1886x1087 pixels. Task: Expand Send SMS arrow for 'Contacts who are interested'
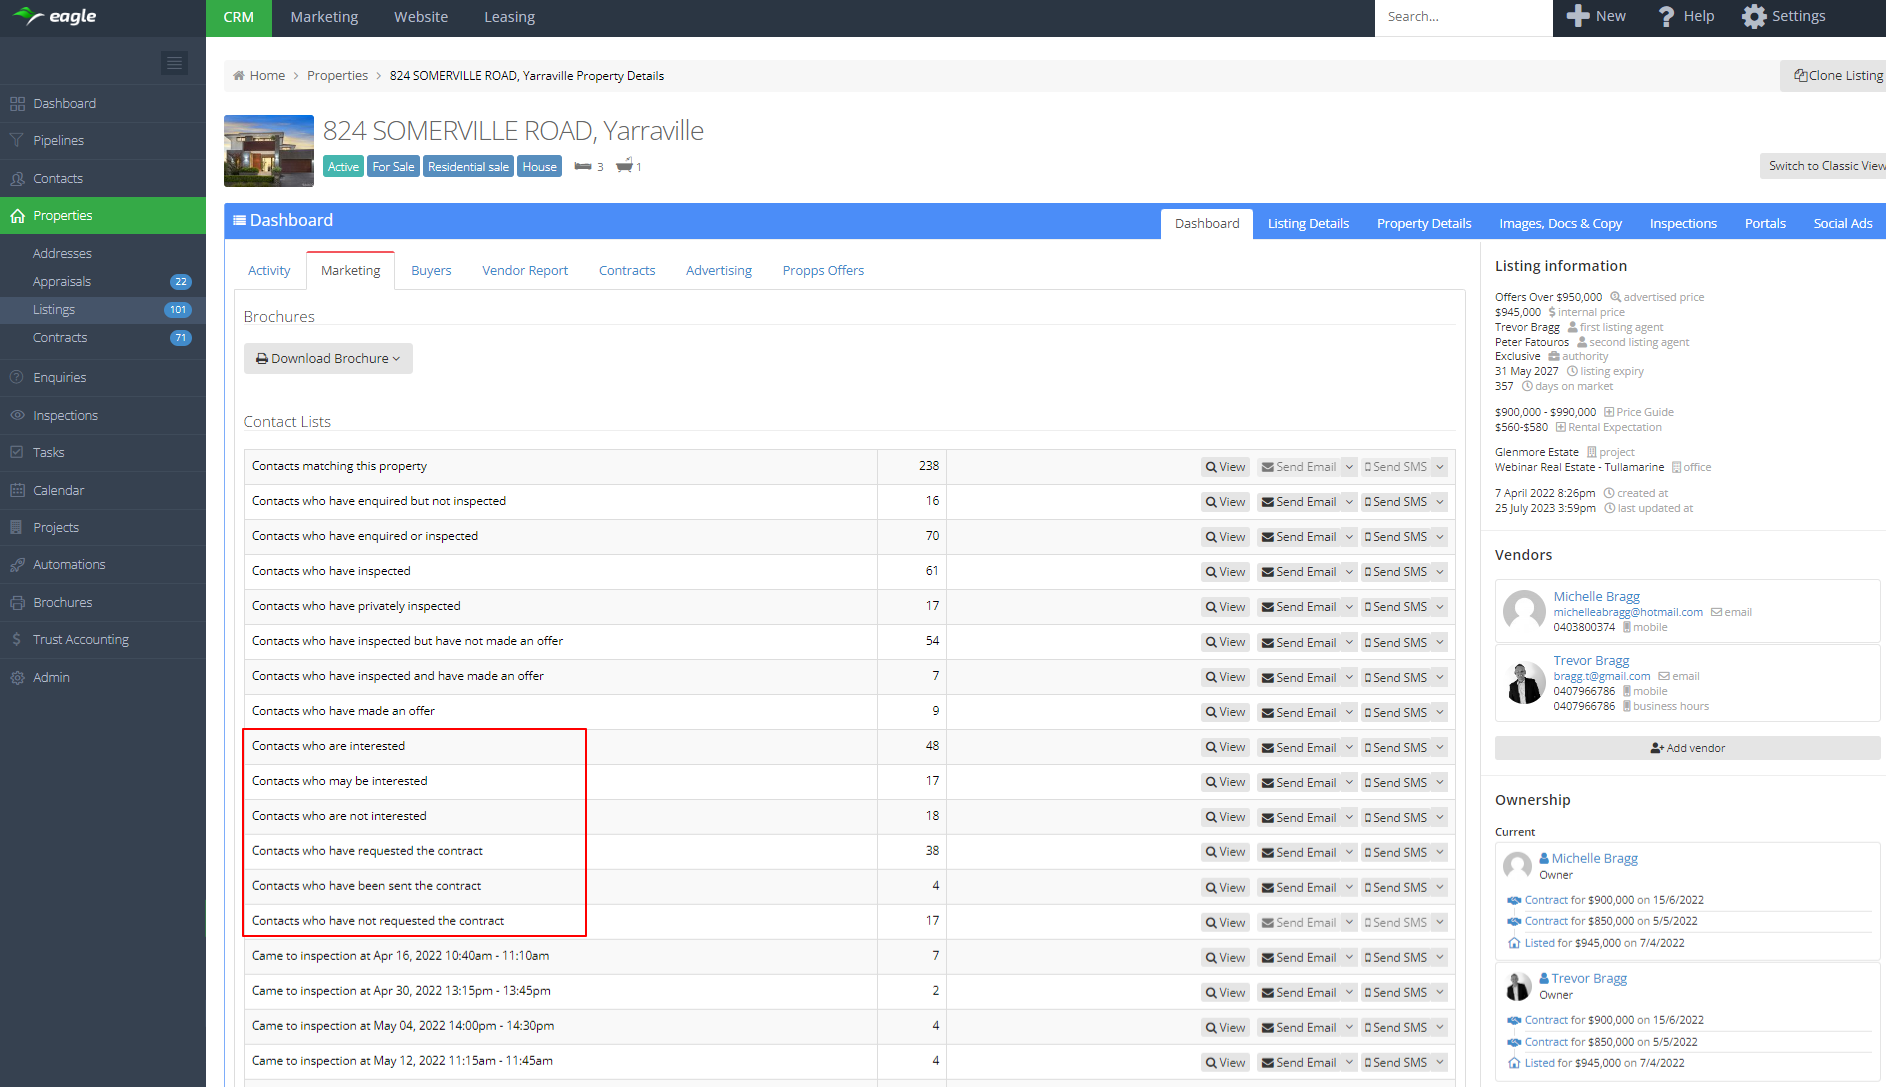pyautogui.click(x=1440, y=747)
